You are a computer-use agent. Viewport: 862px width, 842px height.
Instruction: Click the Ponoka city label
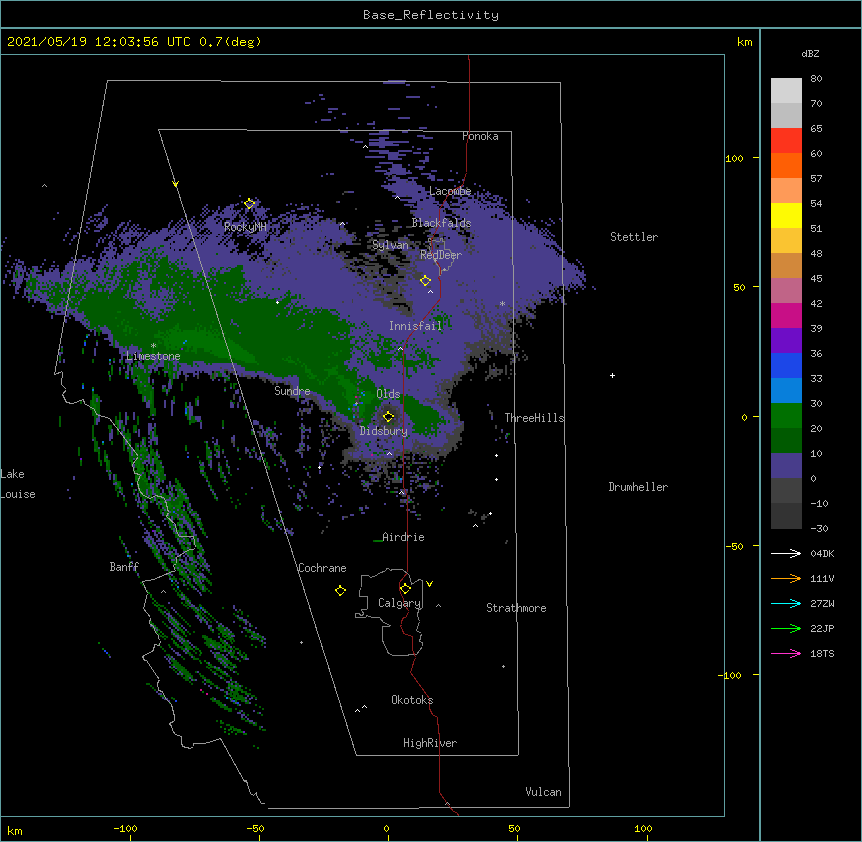coord(480,136)
